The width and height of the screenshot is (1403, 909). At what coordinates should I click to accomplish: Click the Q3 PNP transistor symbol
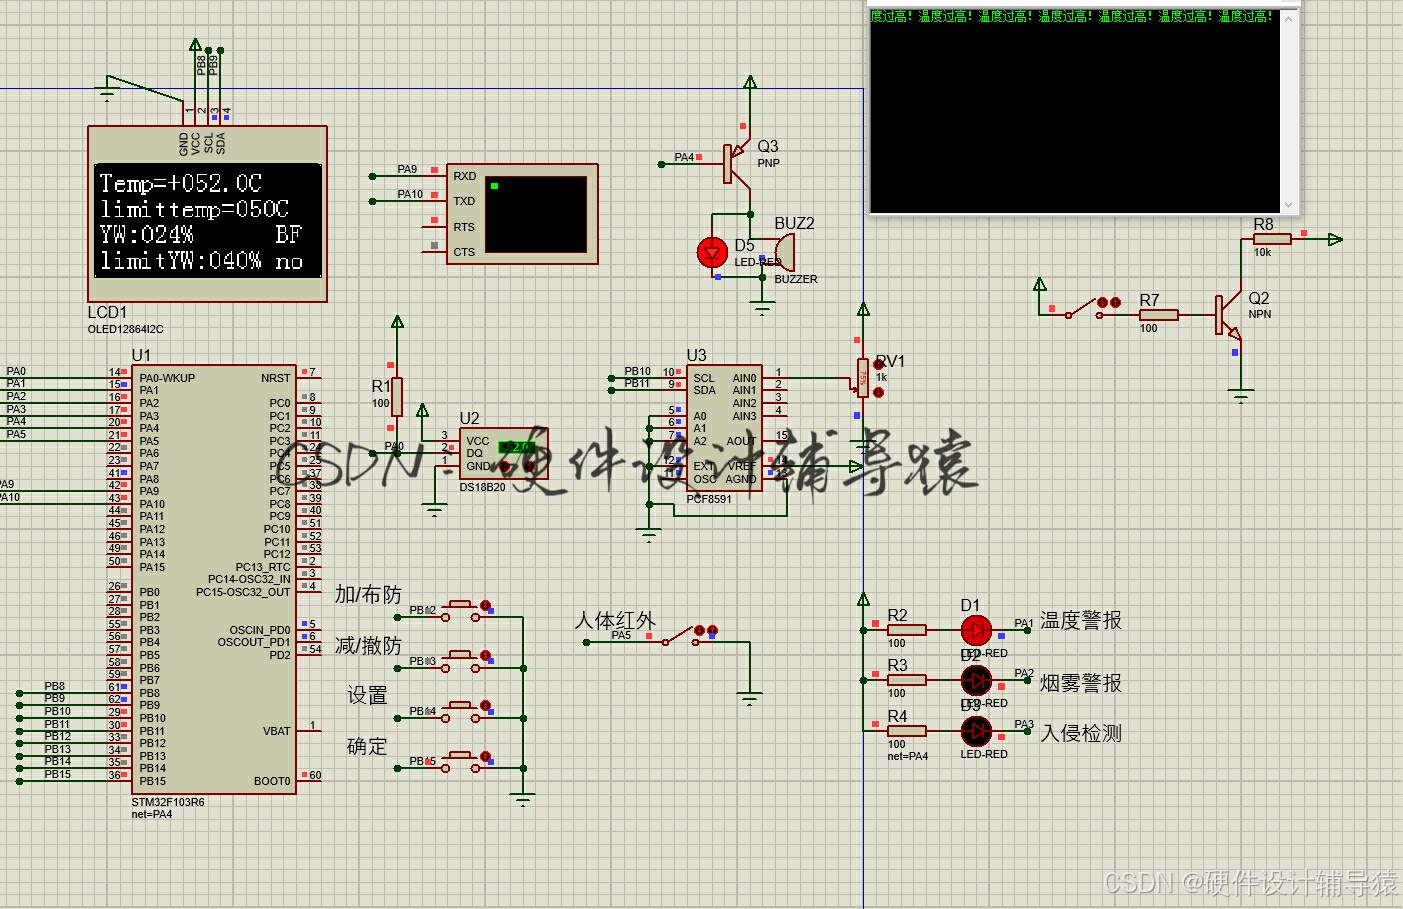coord(737,163)
